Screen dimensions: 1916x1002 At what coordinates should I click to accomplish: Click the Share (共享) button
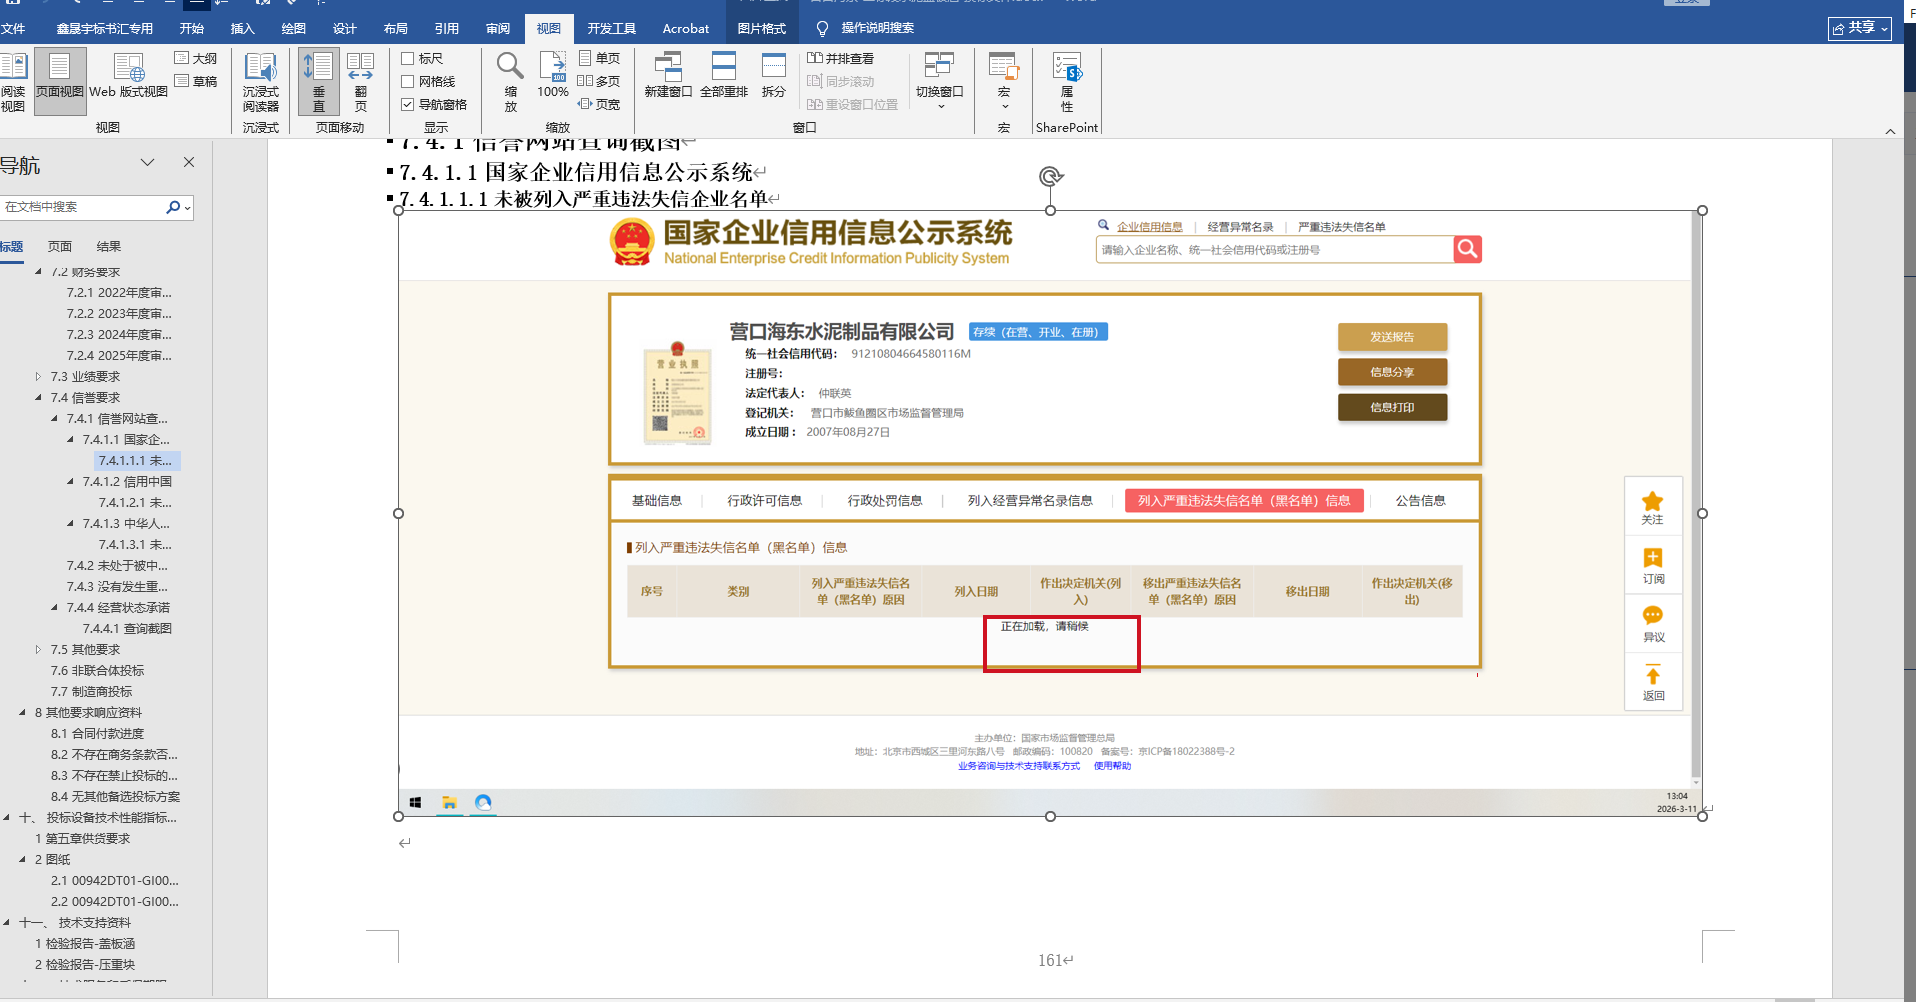1860,28
